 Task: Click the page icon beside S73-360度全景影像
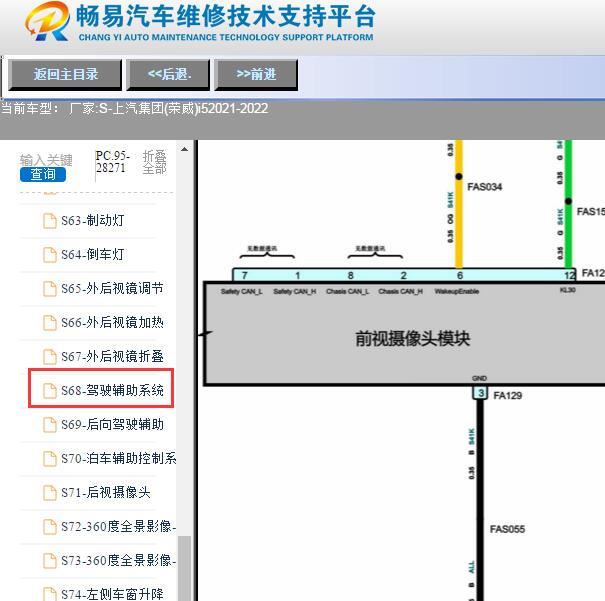(49, 560)
